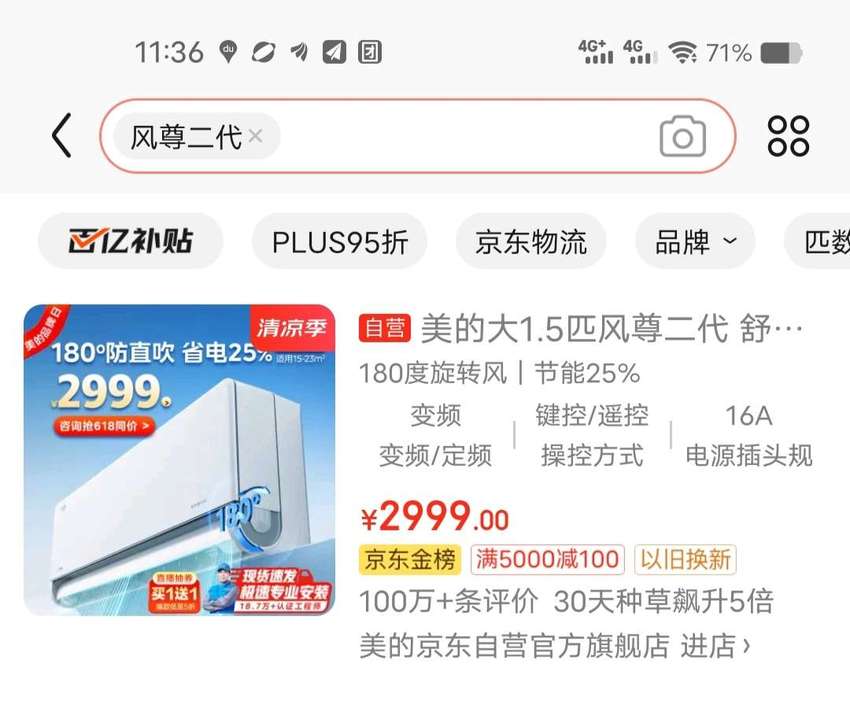Tap the Baidu map notification icon
This screenshot has width=850, height=705.
(228, 53)
